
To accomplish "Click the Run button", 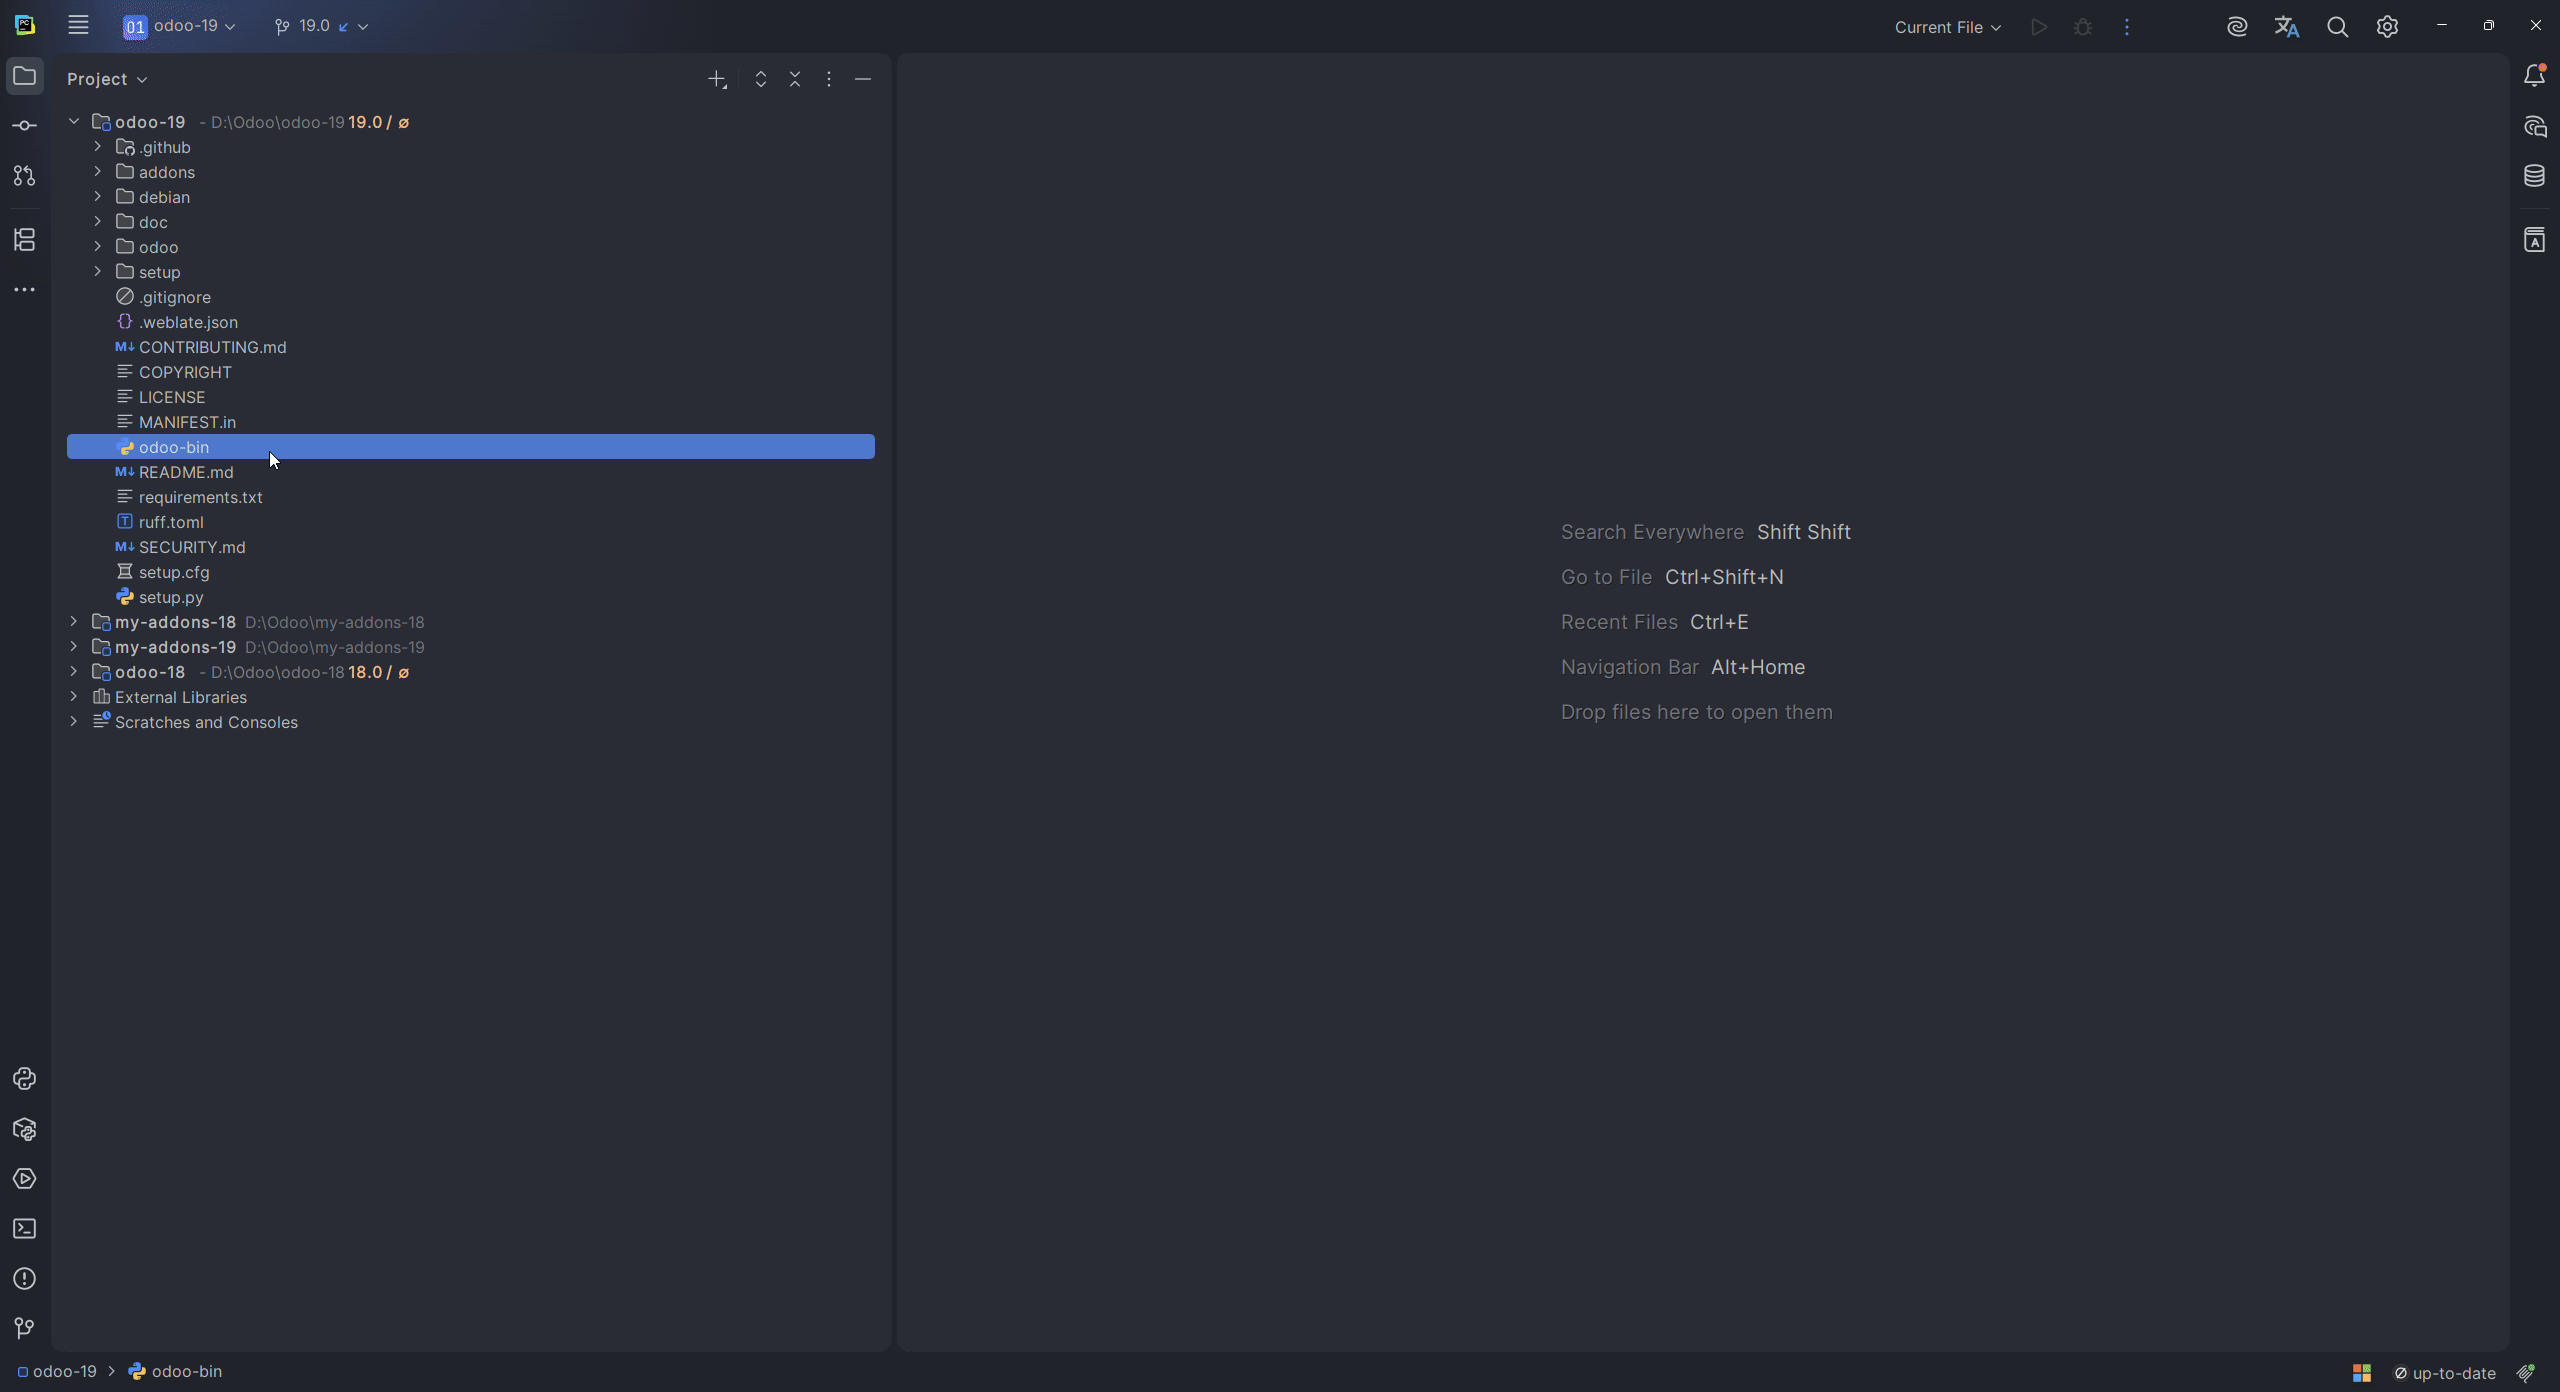I will tap(2039, 27).
